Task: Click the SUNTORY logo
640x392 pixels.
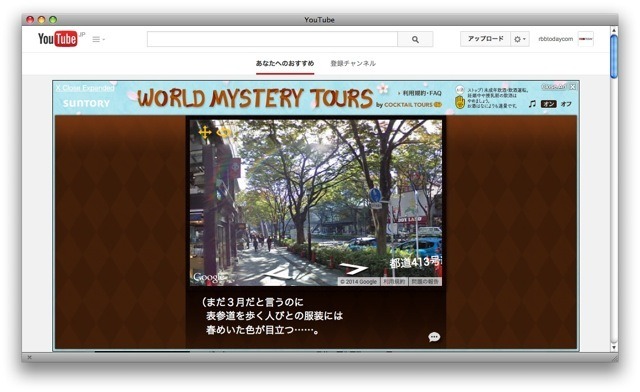Action: pos(86,103)
